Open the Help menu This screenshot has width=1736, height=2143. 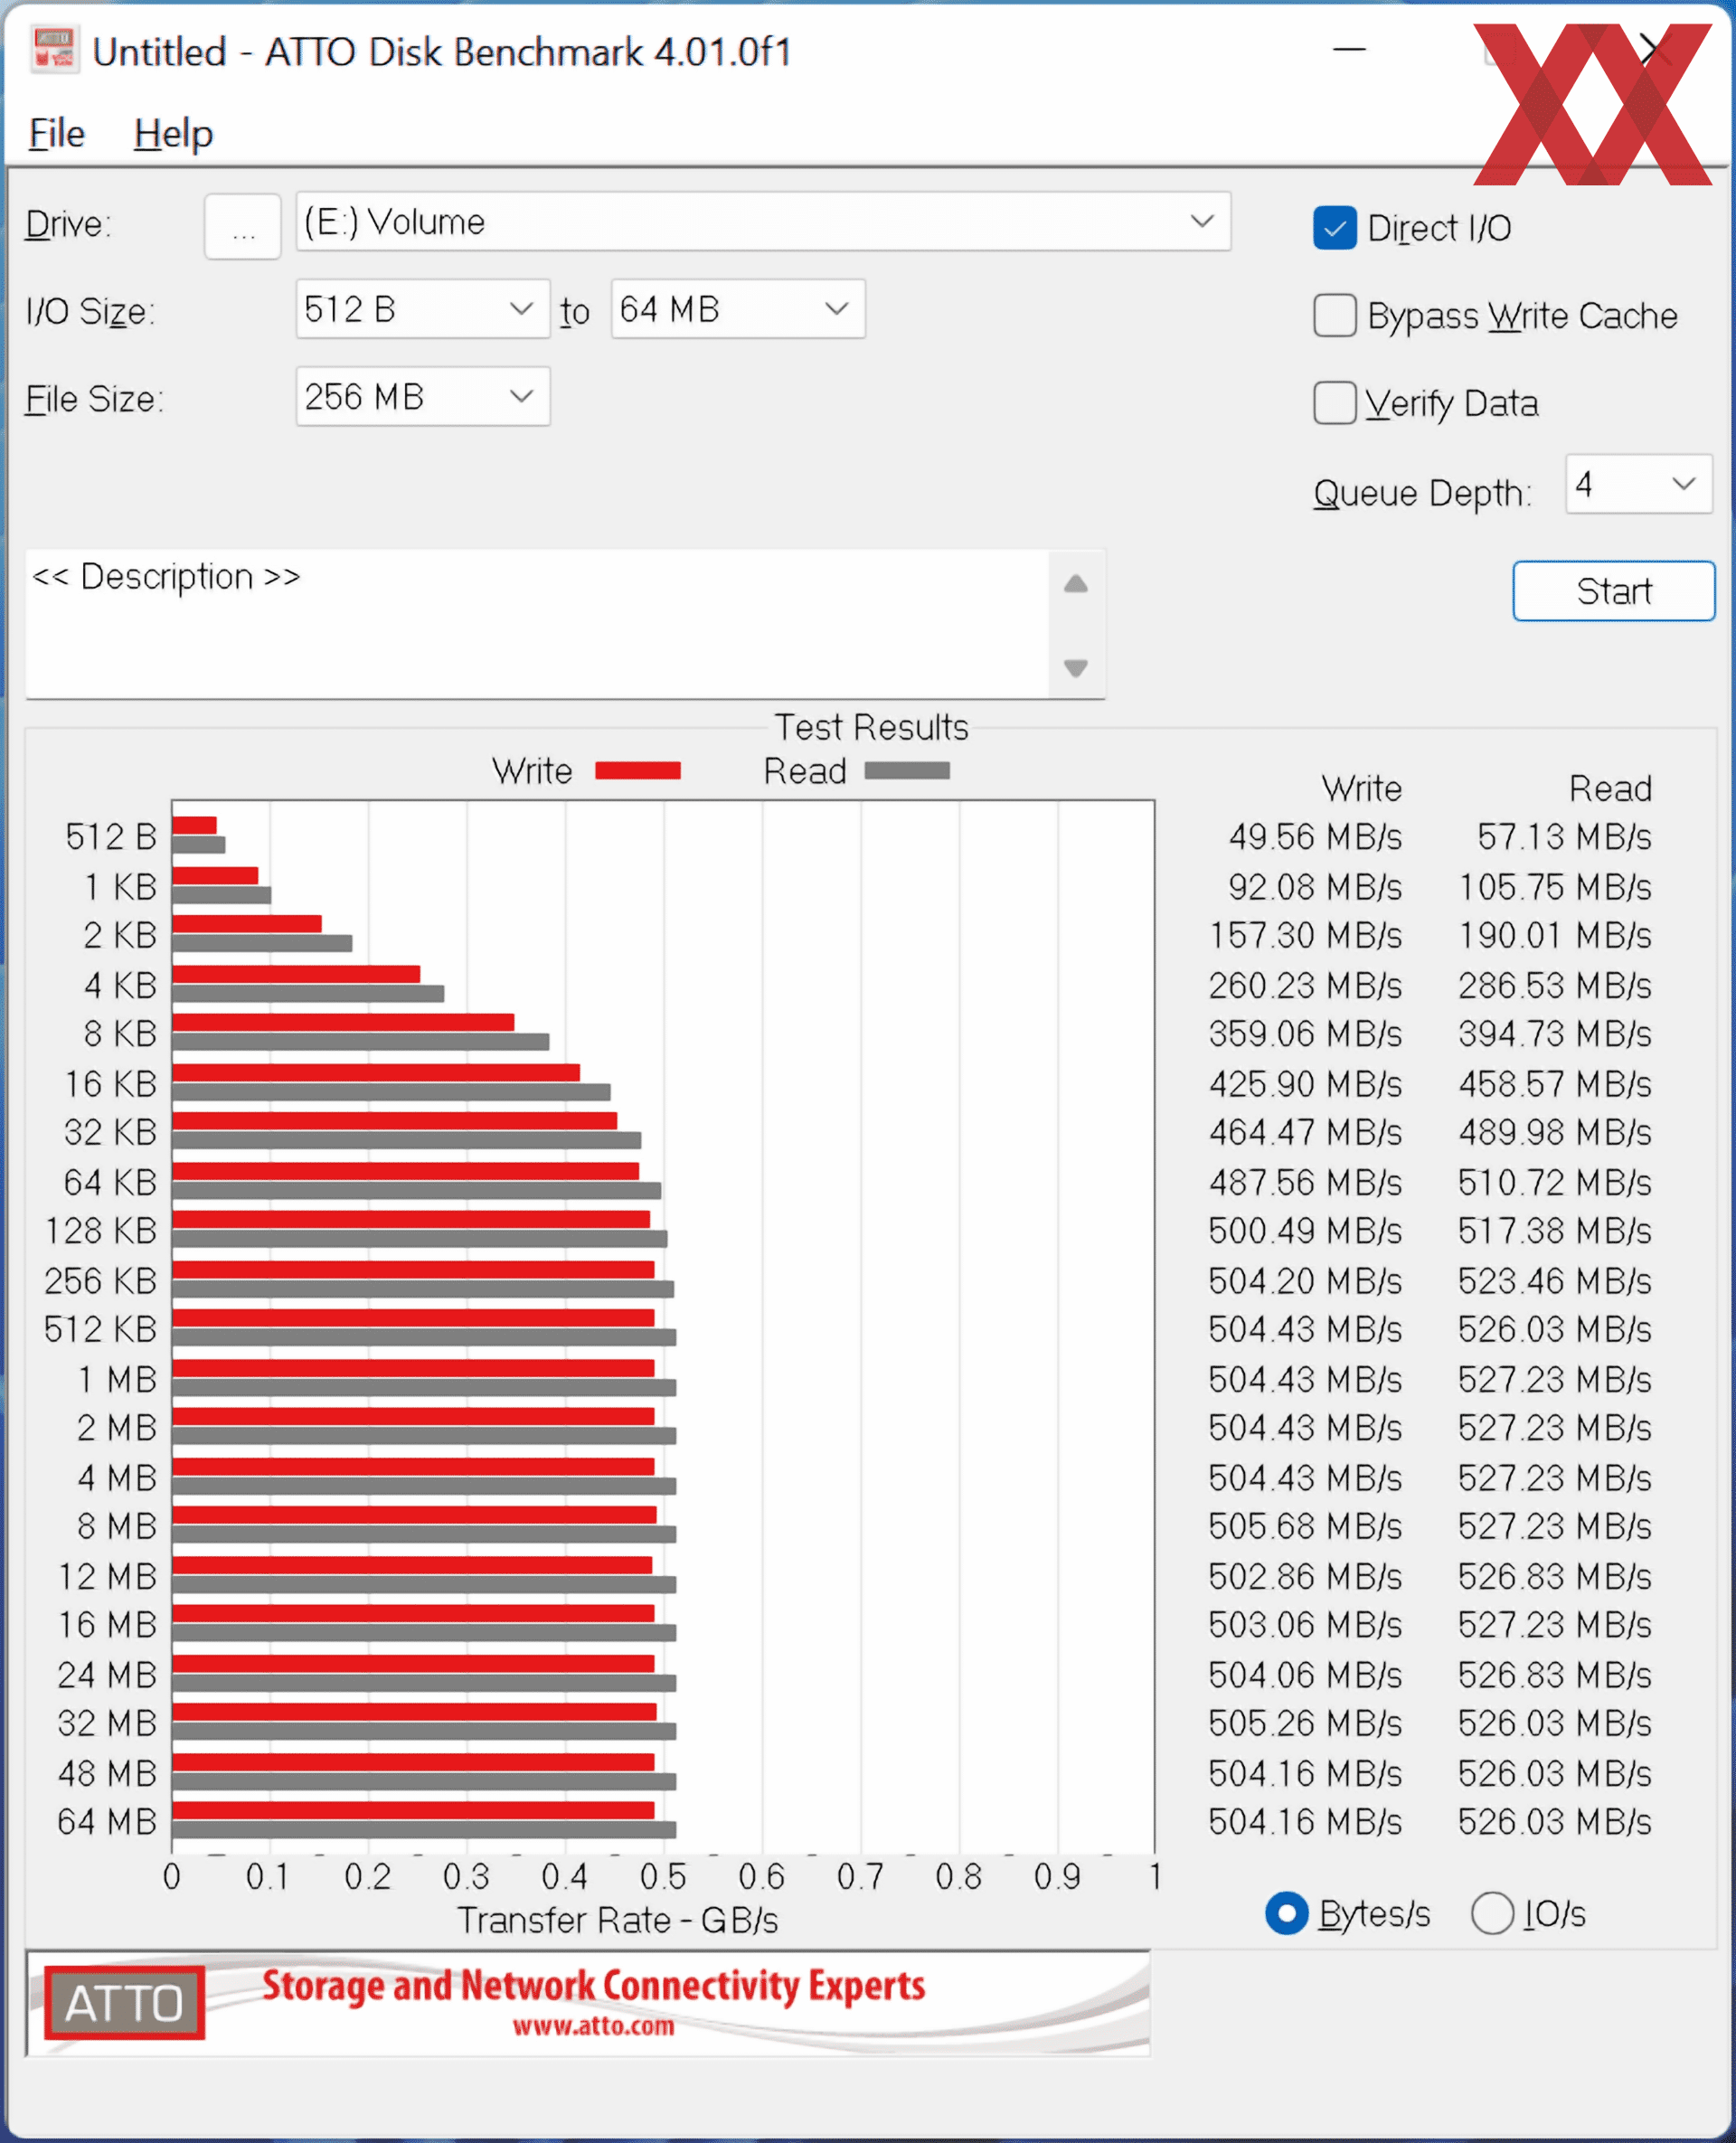tap(173, 134)
